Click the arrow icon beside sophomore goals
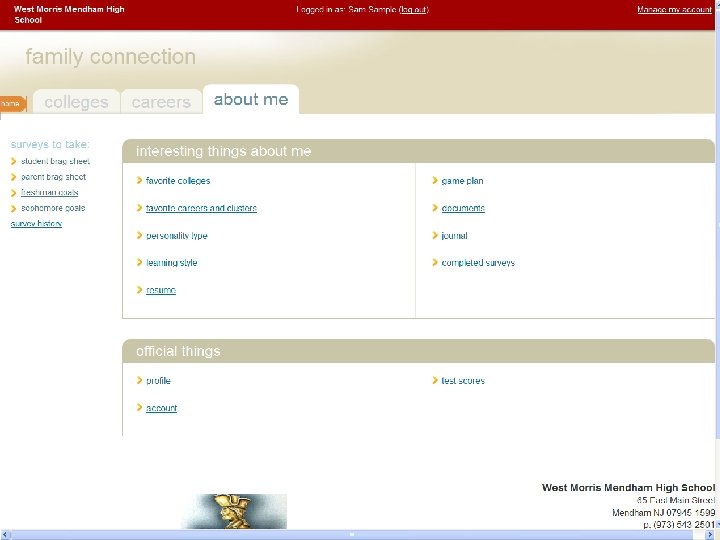 pyautogui.click(x=14, y=208)
